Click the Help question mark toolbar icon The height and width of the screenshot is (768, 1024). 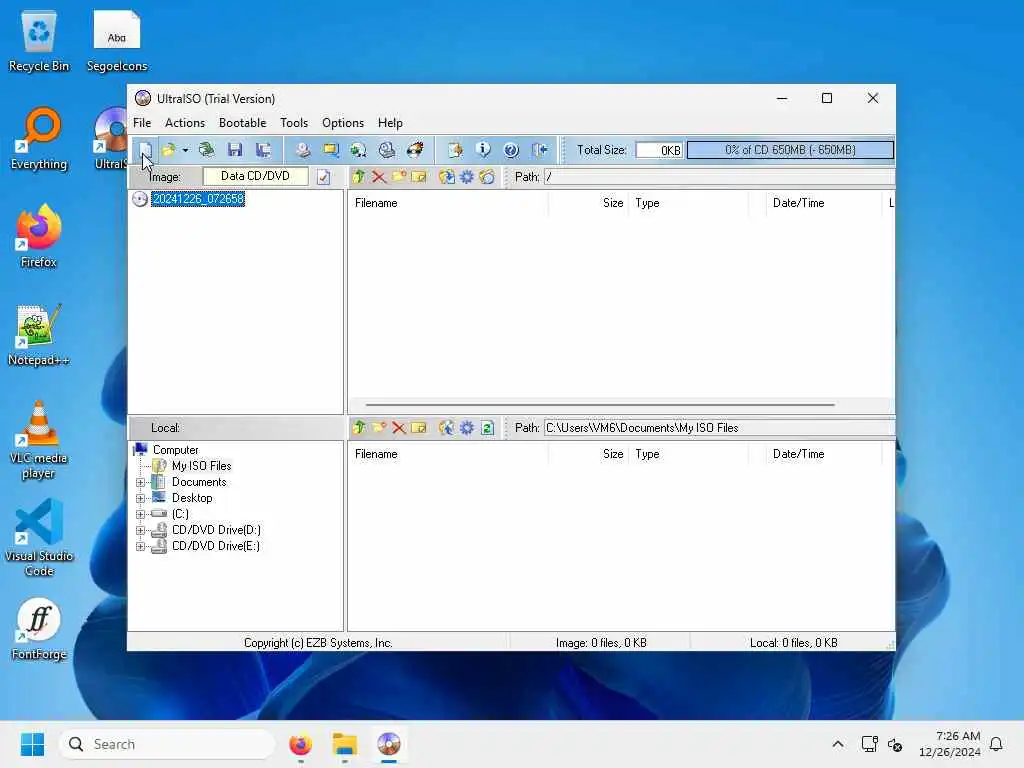point(511,150)
